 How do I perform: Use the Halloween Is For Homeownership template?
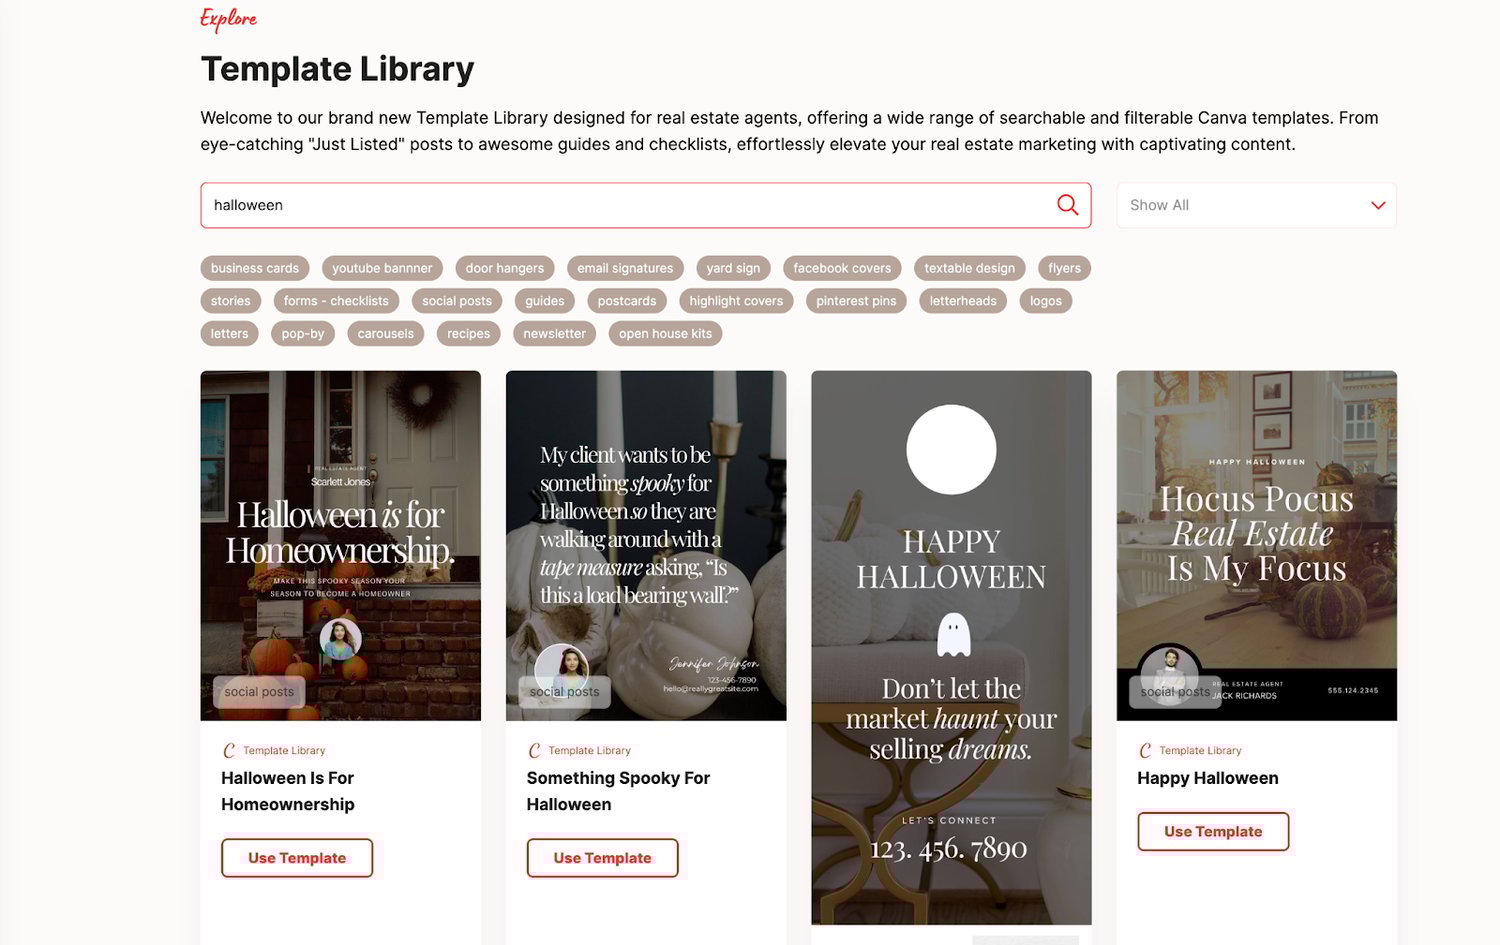tap(297, 858)
